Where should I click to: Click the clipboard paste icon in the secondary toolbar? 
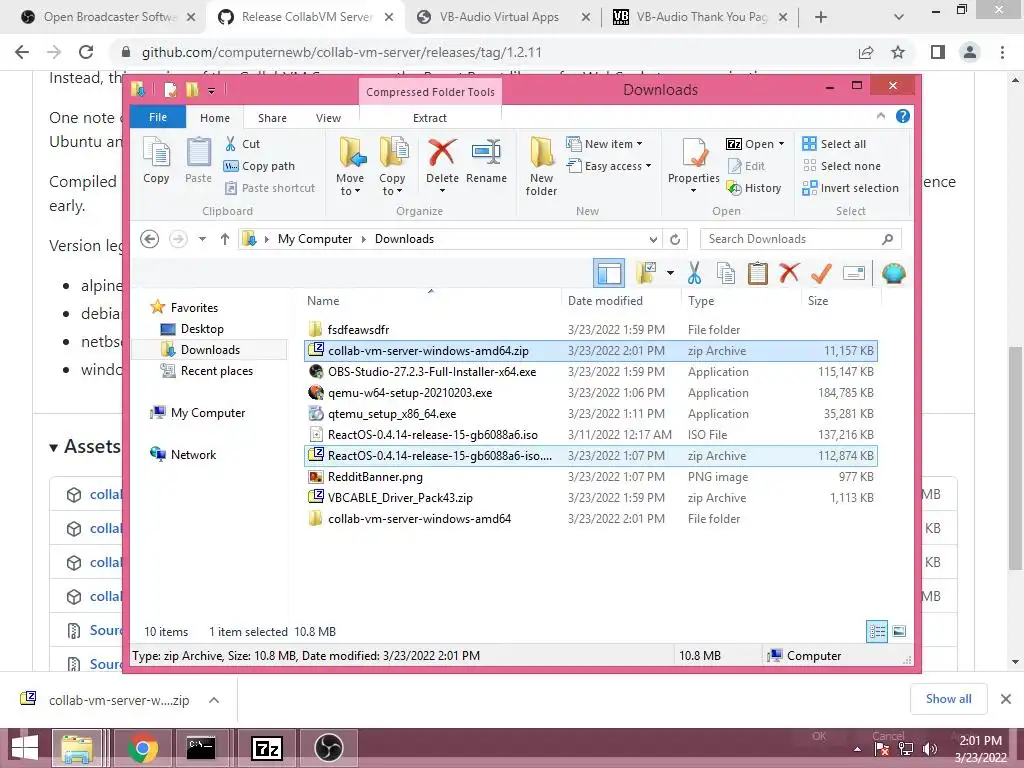(x=758, y=273)
